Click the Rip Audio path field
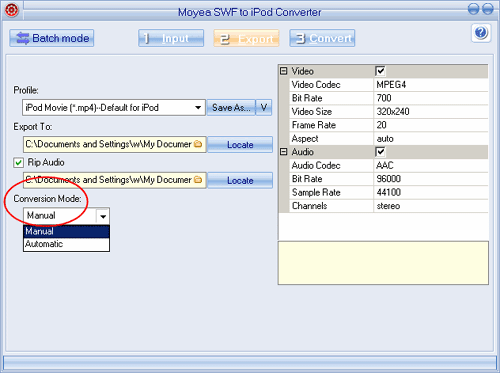 114,180
